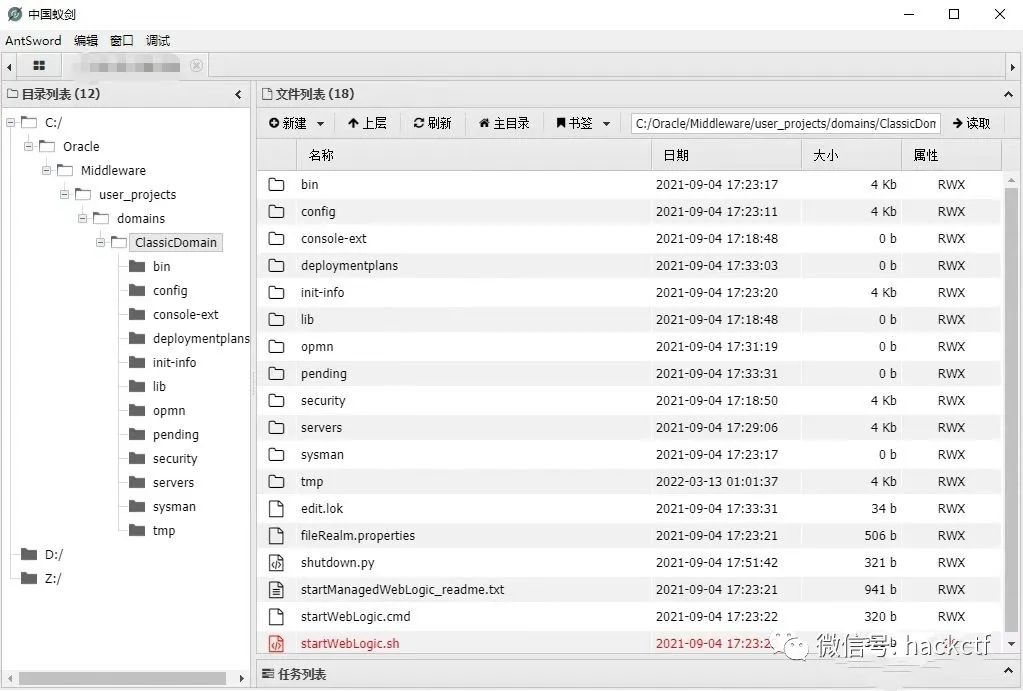Viewport: 1023px width, 691px height.
Task: Select console-ext folder icon in tree
Action: pyautogui.click(x=137, y=314)
